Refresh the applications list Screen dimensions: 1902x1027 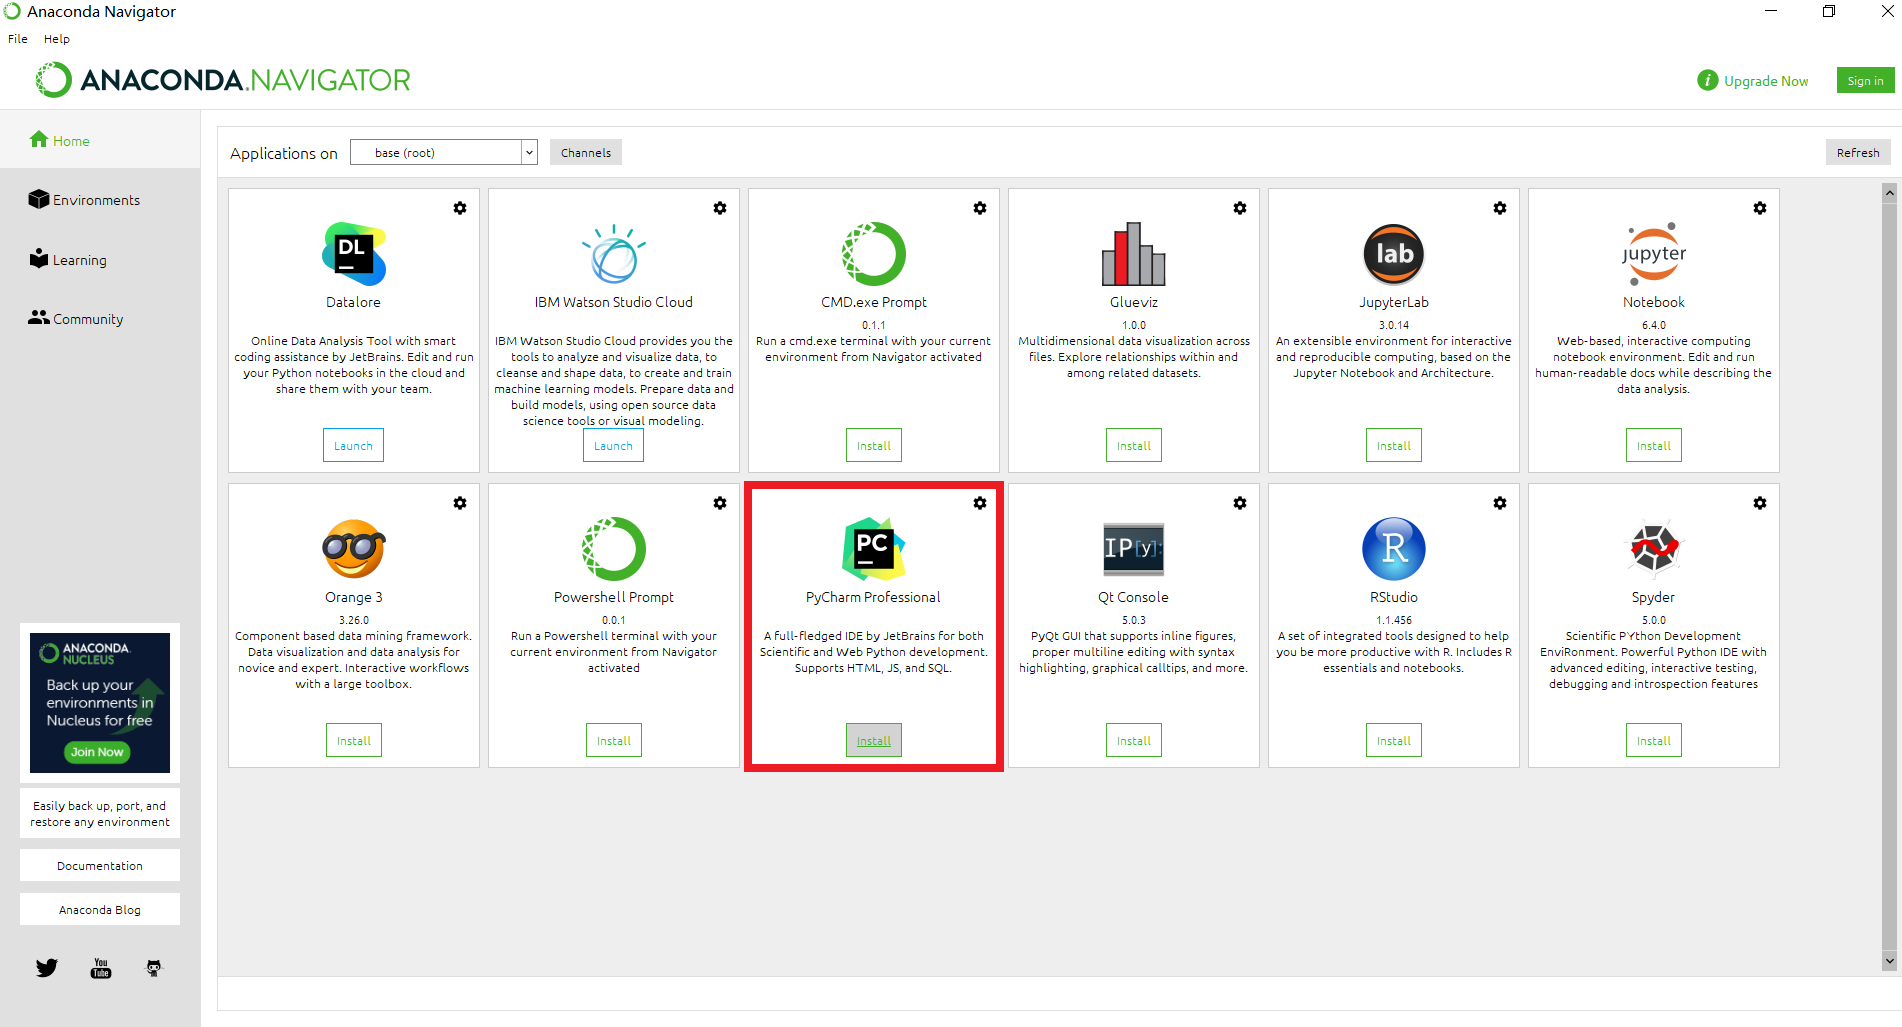(1858, 152)
